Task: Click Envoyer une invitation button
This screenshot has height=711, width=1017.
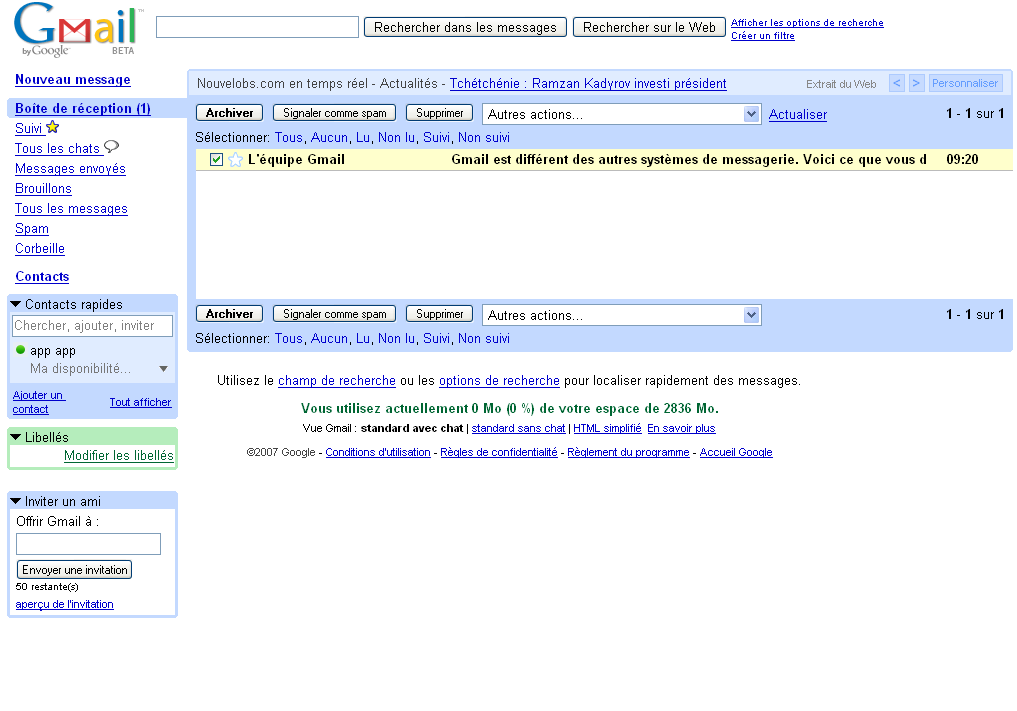Action: [x=75, y=570]
